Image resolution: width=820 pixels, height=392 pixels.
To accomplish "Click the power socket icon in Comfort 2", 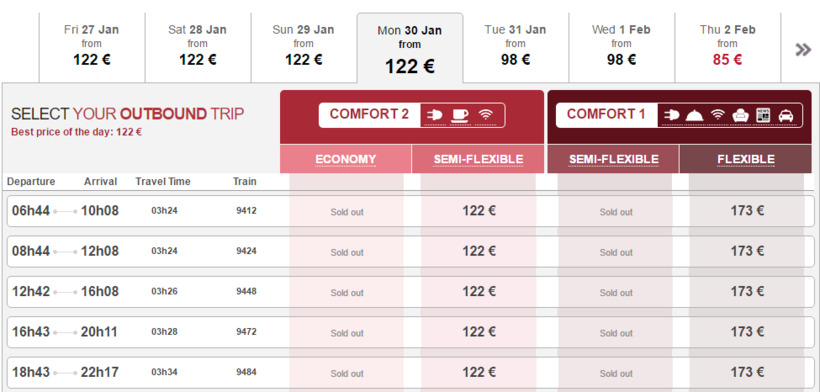I will click(434, 115).
